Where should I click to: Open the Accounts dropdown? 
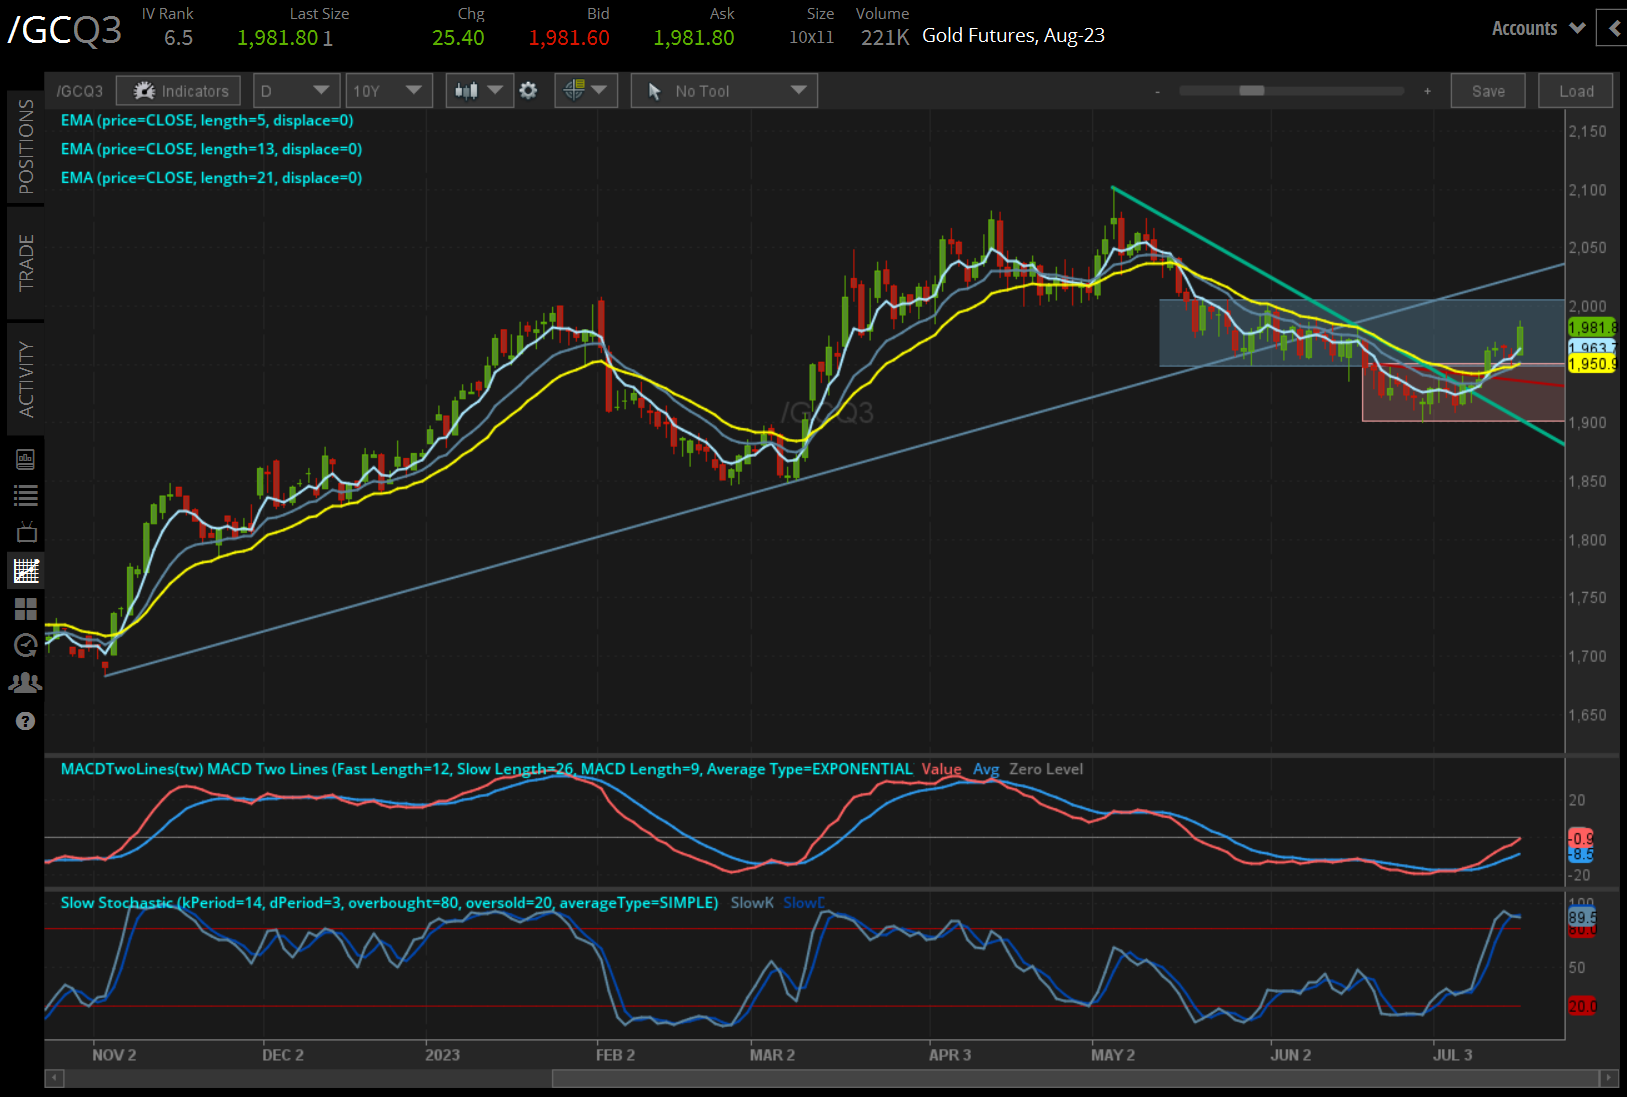[1537, 28]
